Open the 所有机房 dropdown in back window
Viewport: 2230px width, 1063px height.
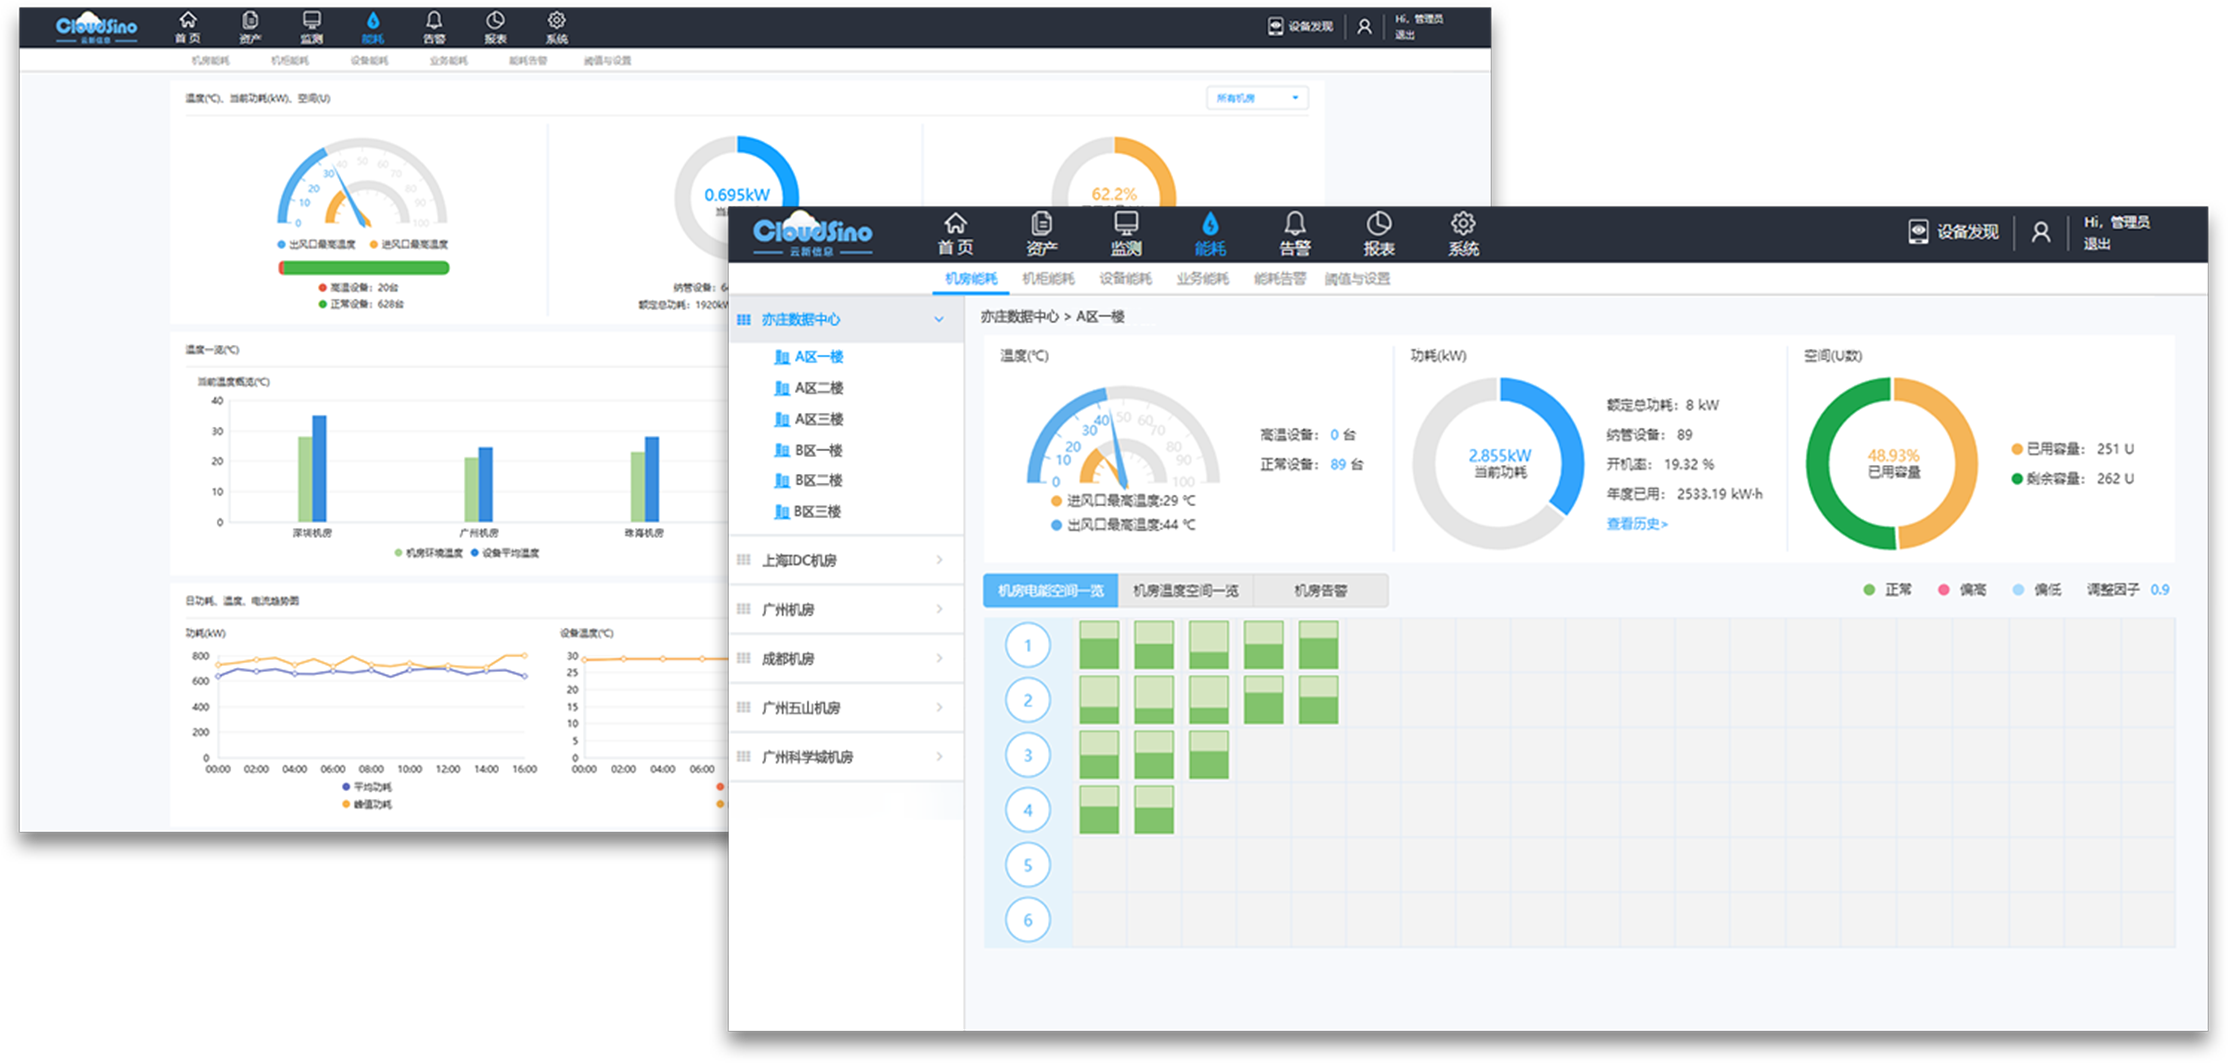[1257, 98]
